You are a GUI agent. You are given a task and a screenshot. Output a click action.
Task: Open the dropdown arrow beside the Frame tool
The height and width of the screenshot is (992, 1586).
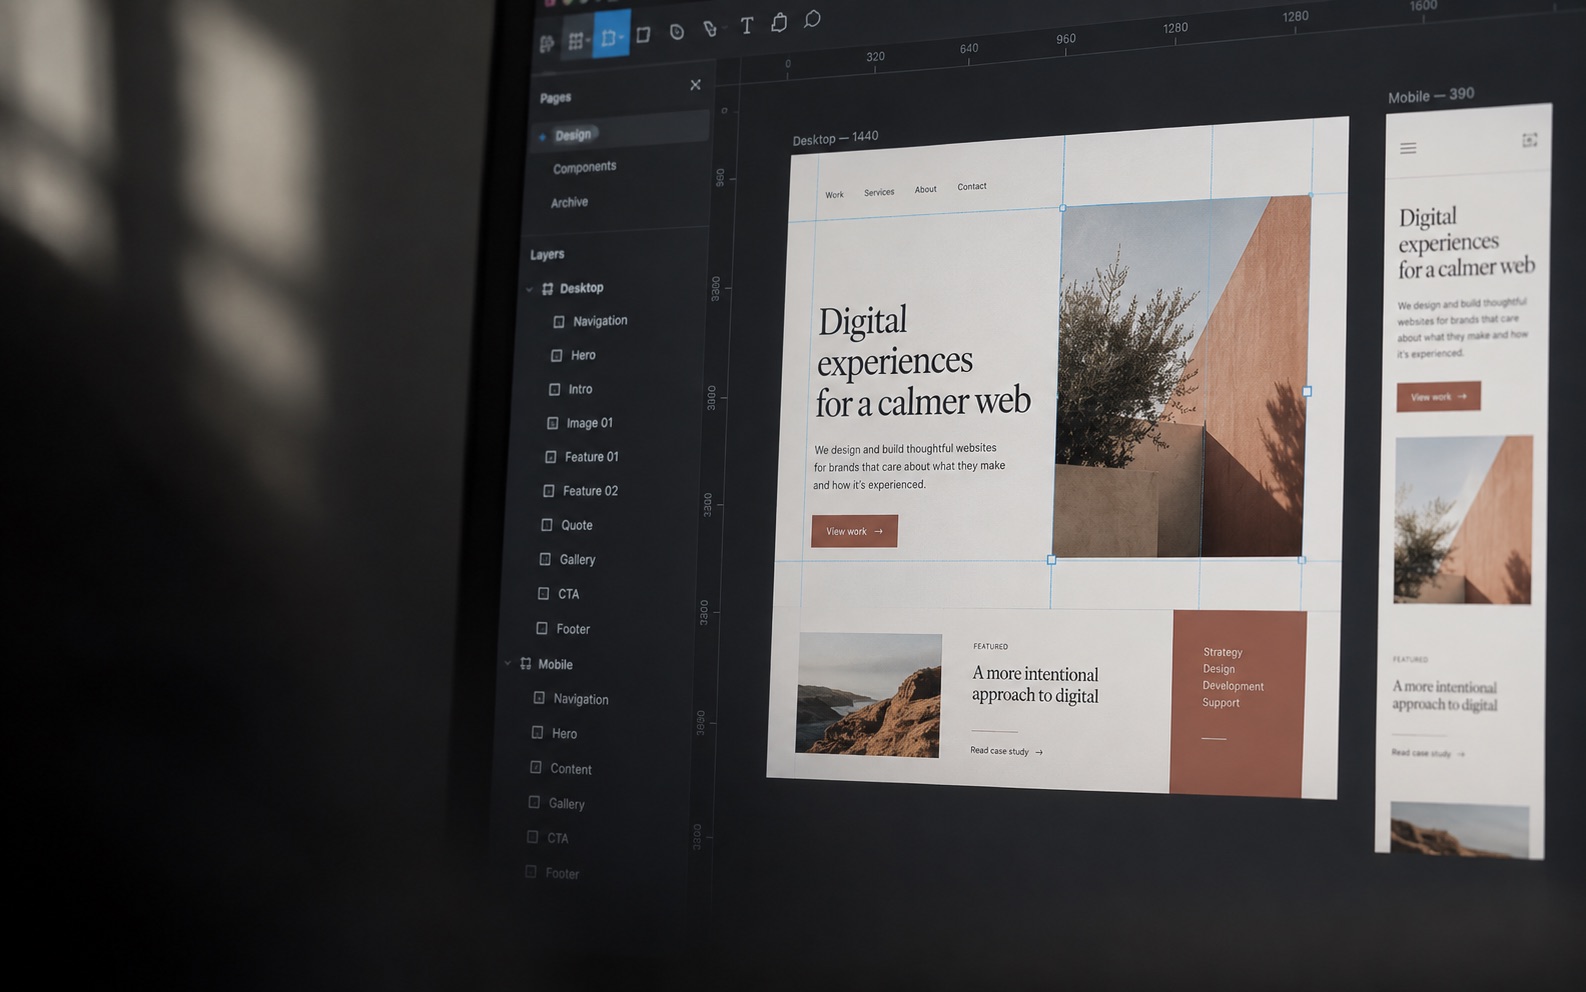pos(621,38)
